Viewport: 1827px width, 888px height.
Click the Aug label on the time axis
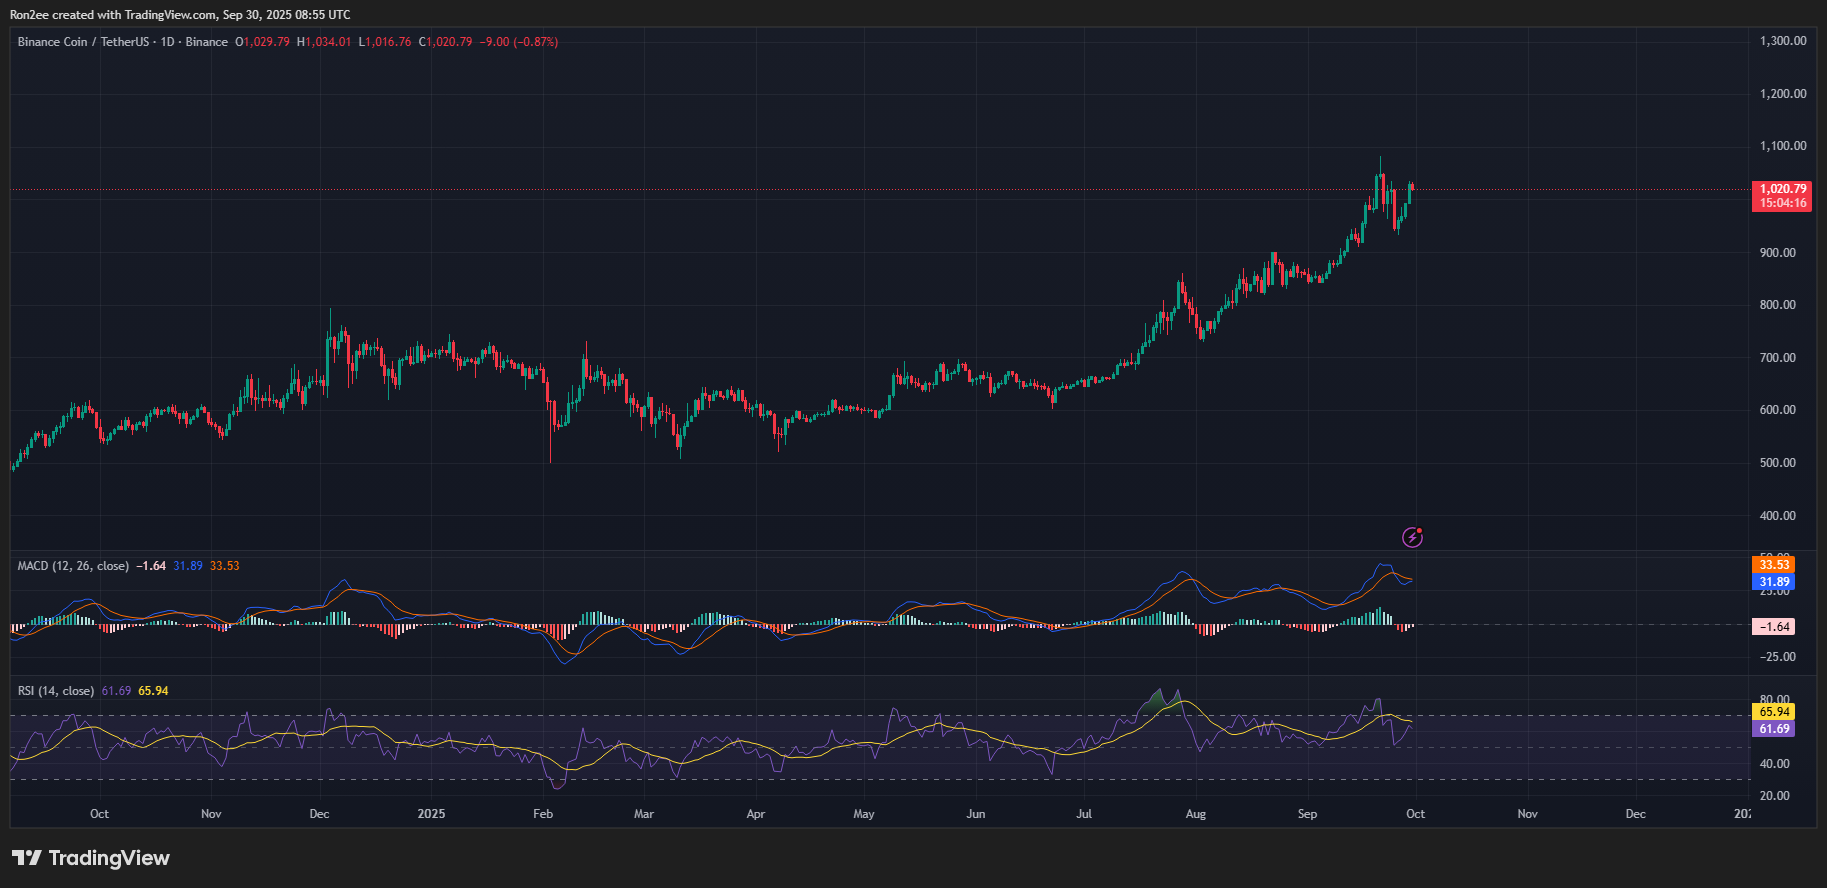(1195, 814)
